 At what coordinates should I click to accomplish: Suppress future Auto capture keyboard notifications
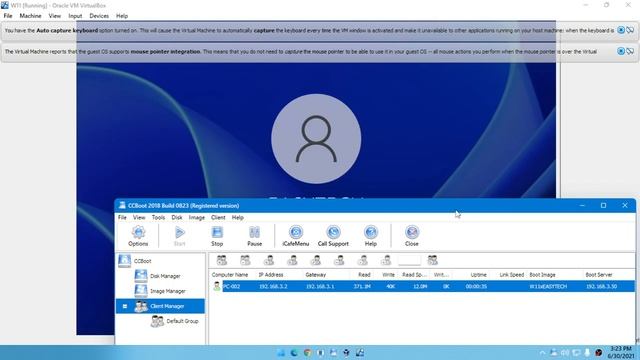630,30
